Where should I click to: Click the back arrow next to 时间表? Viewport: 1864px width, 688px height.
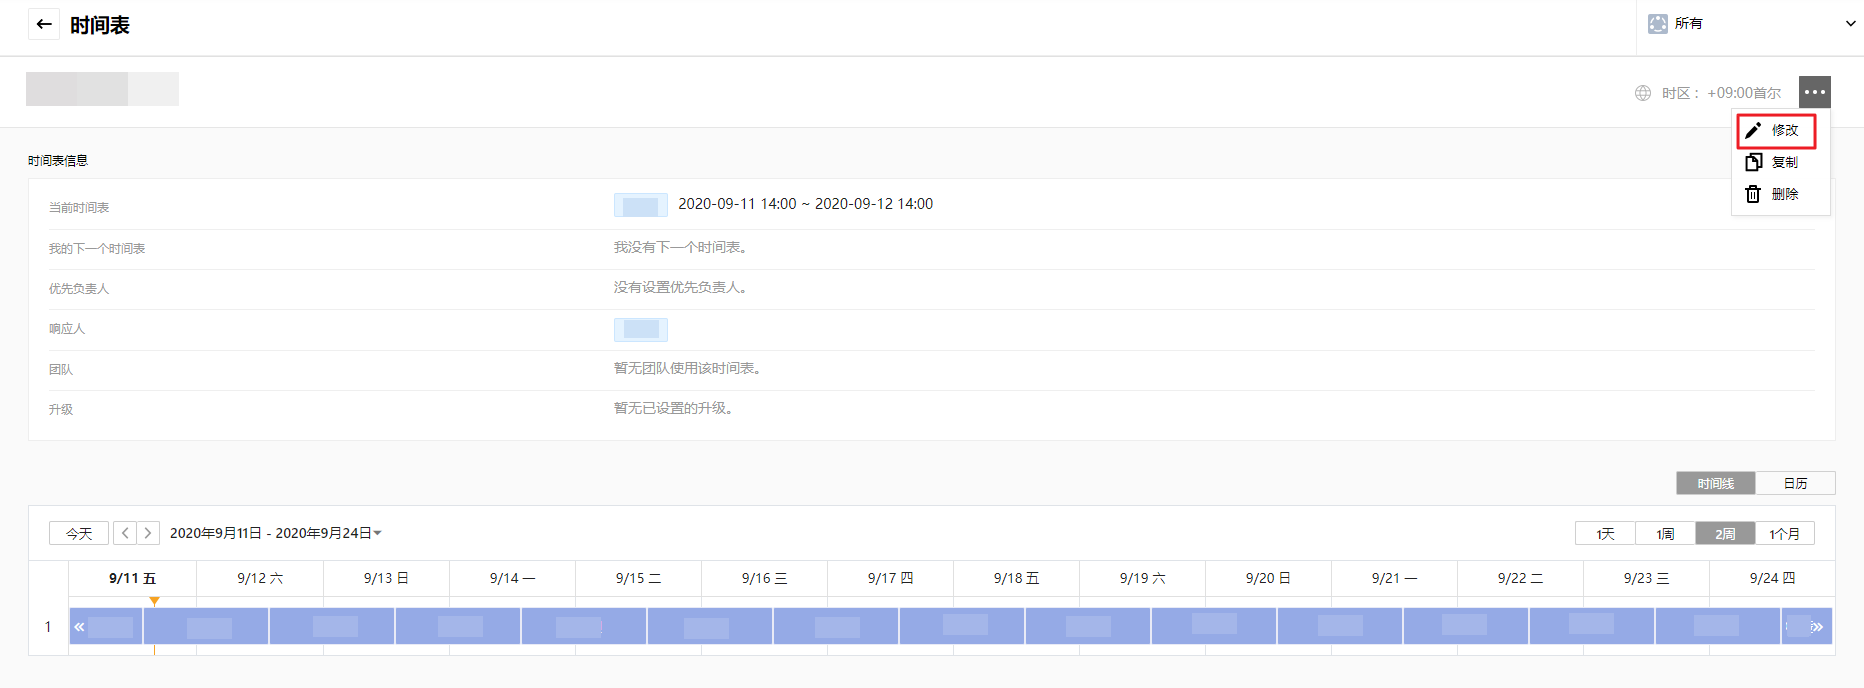pyautogui.click(x=44, y=25)
